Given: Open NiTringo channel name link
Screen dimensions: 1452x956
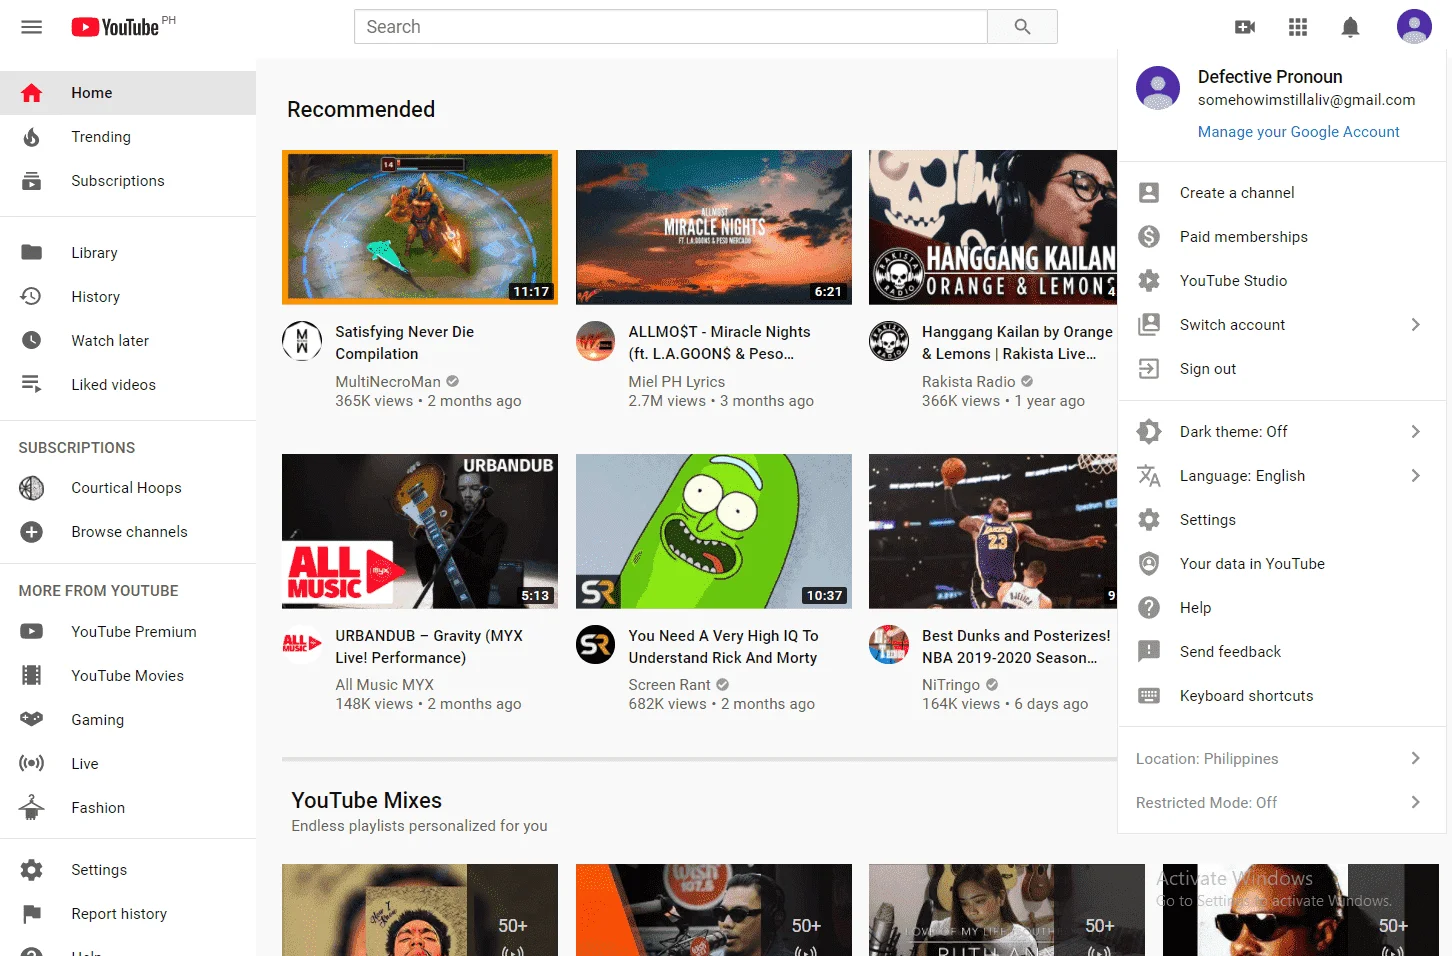Looking at the screenshot, I should tap(951, 685).
